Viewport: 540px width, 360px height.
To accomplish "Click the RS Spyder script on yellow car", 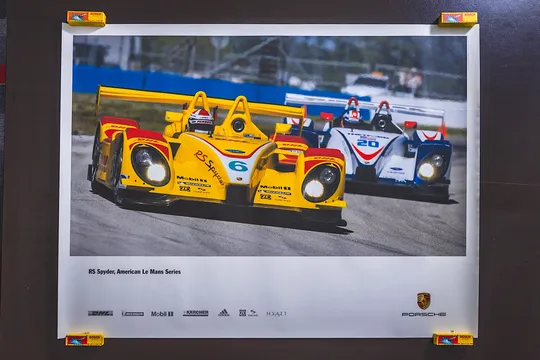I will 209,167.
